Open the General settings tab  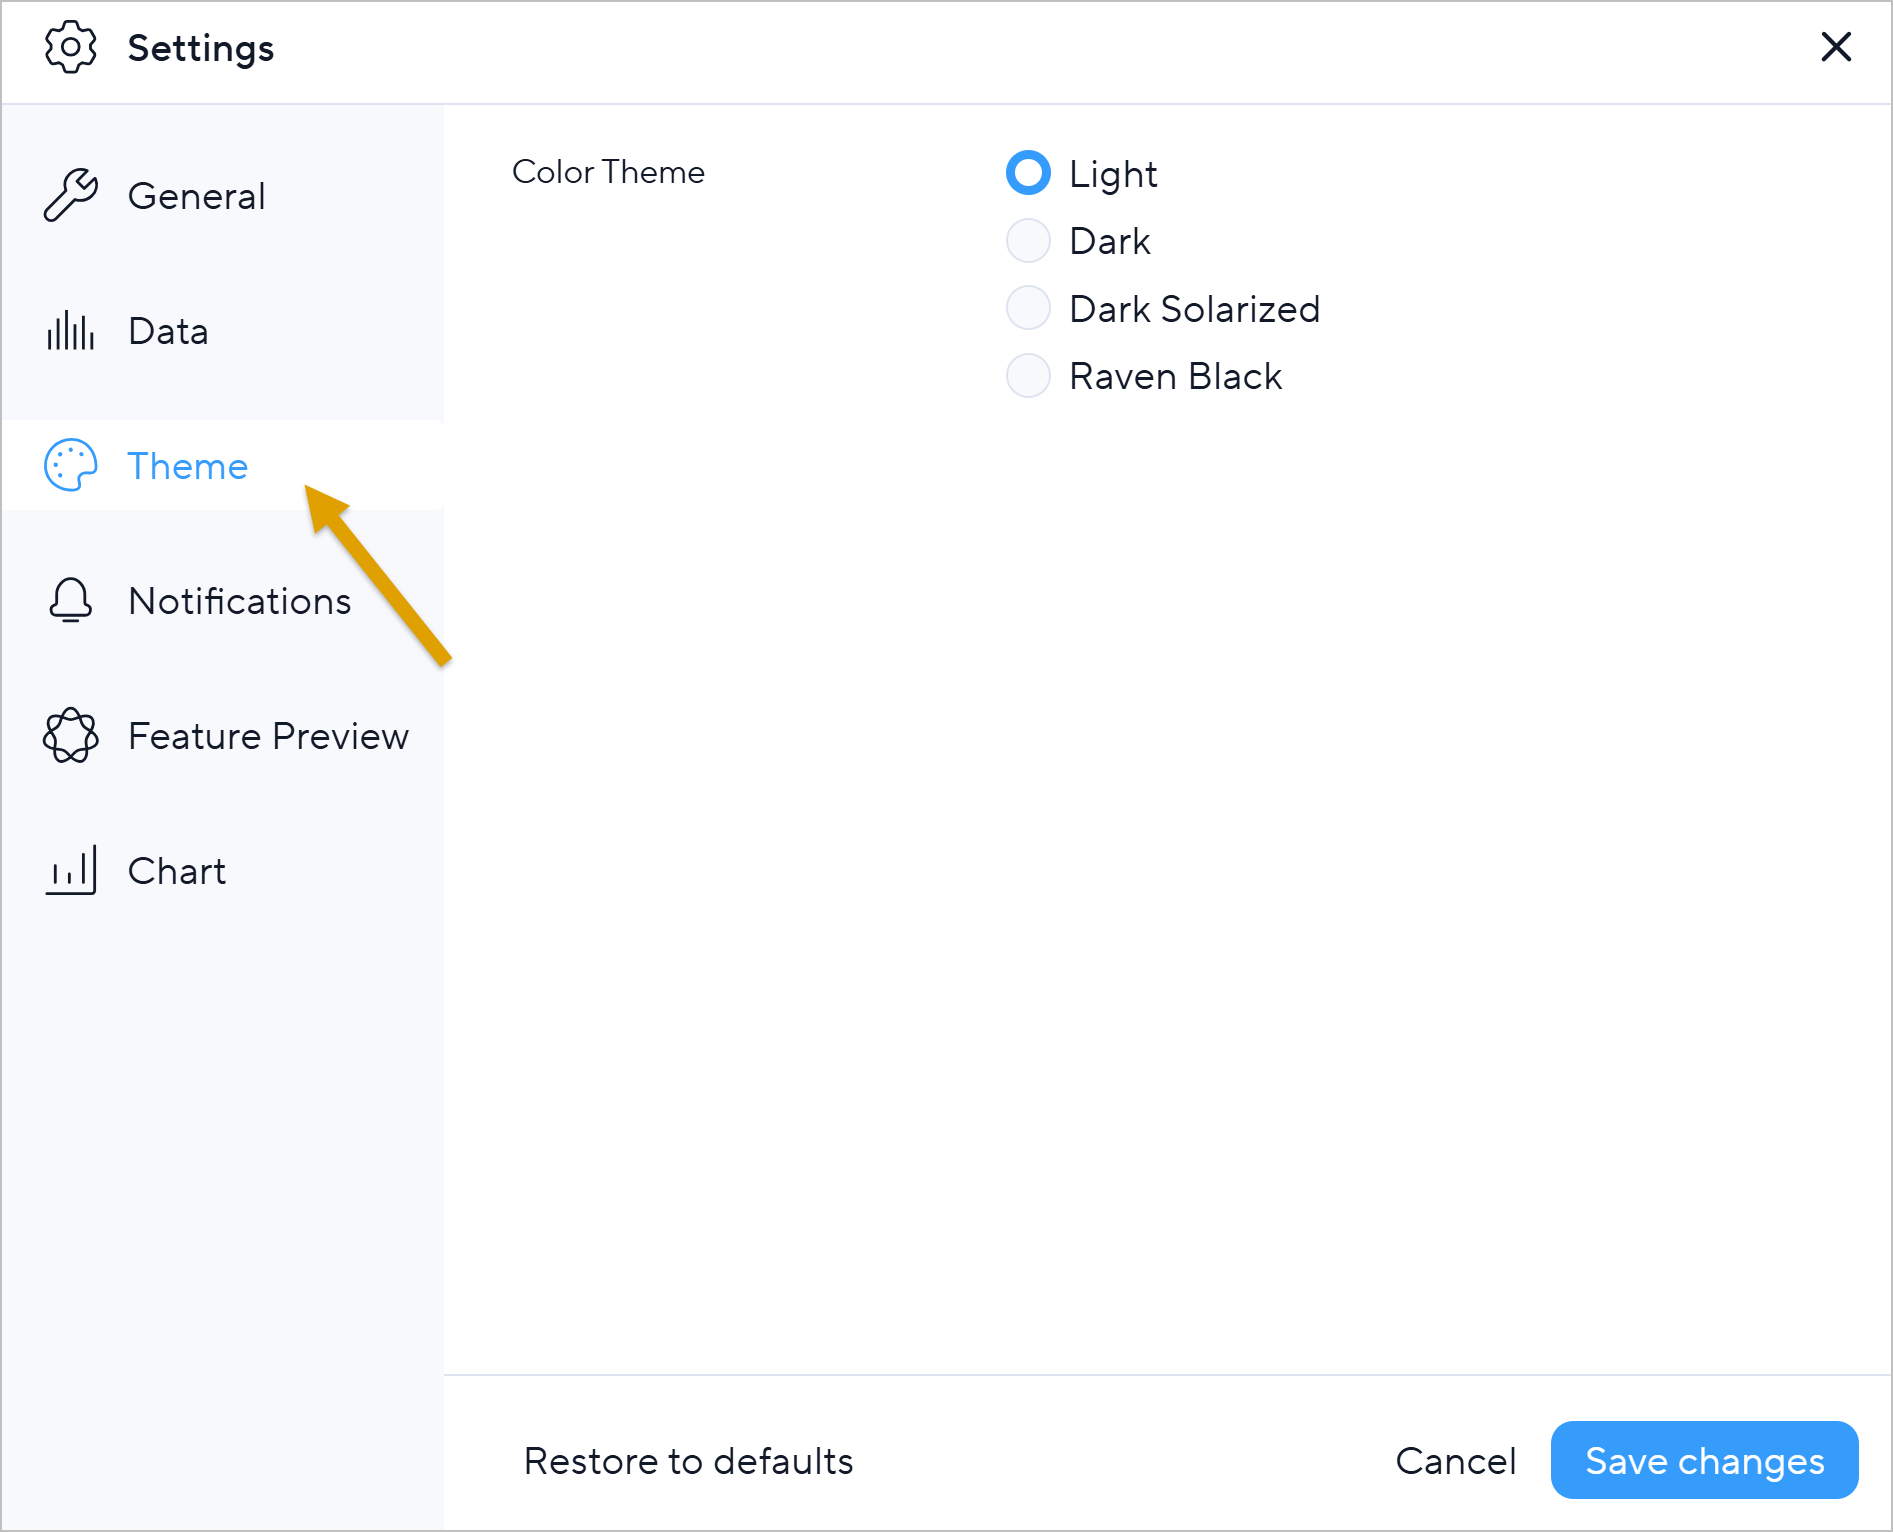[x=197, y=196]
